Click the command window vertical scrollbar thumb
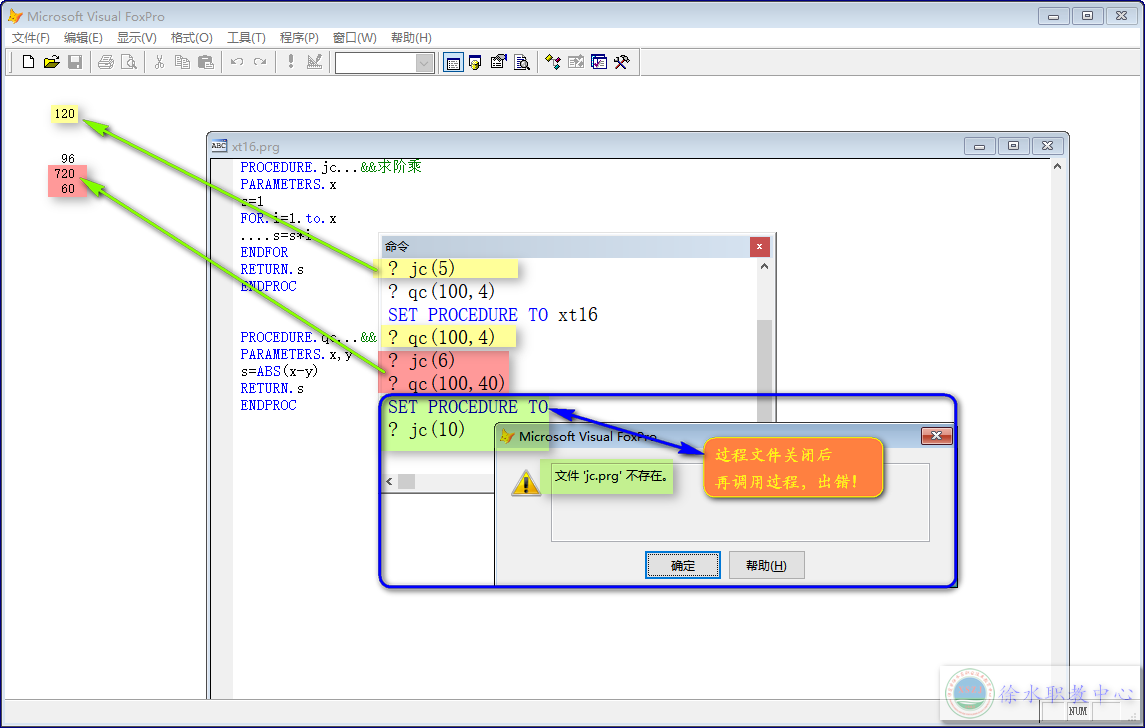 click(x=764, y=370)
